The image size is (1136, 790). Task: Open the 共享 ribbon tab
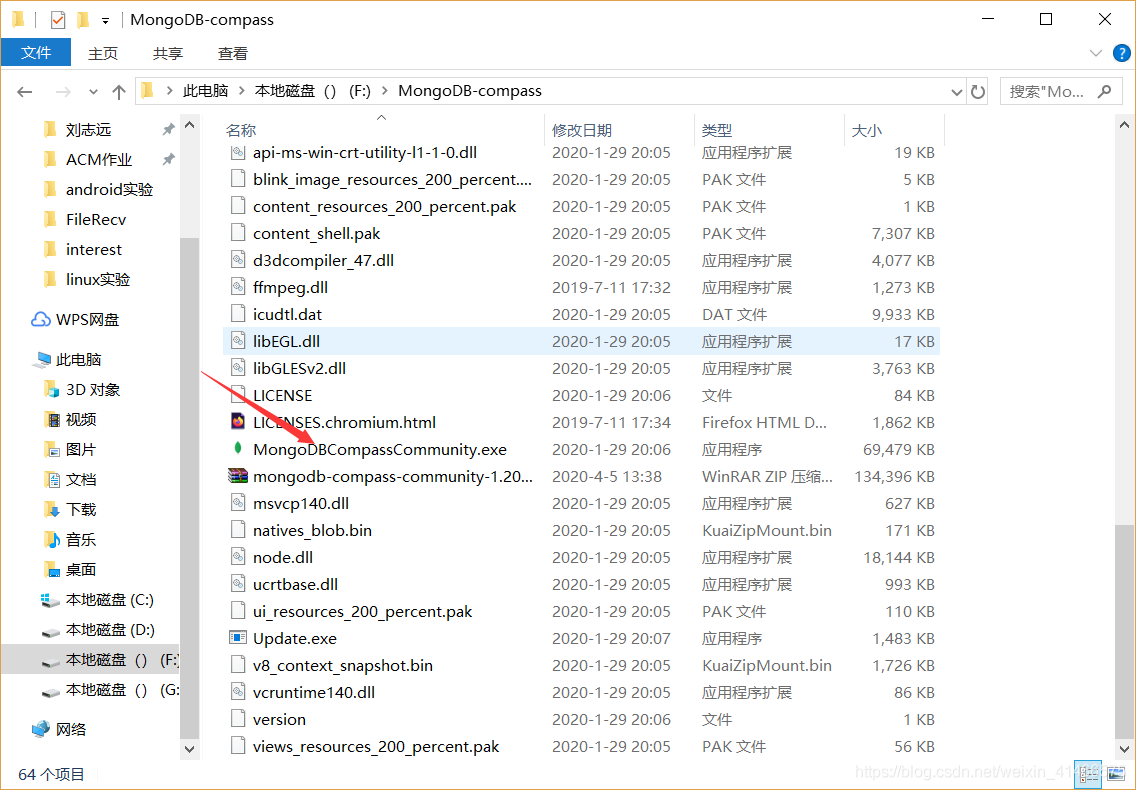(168, 54)
